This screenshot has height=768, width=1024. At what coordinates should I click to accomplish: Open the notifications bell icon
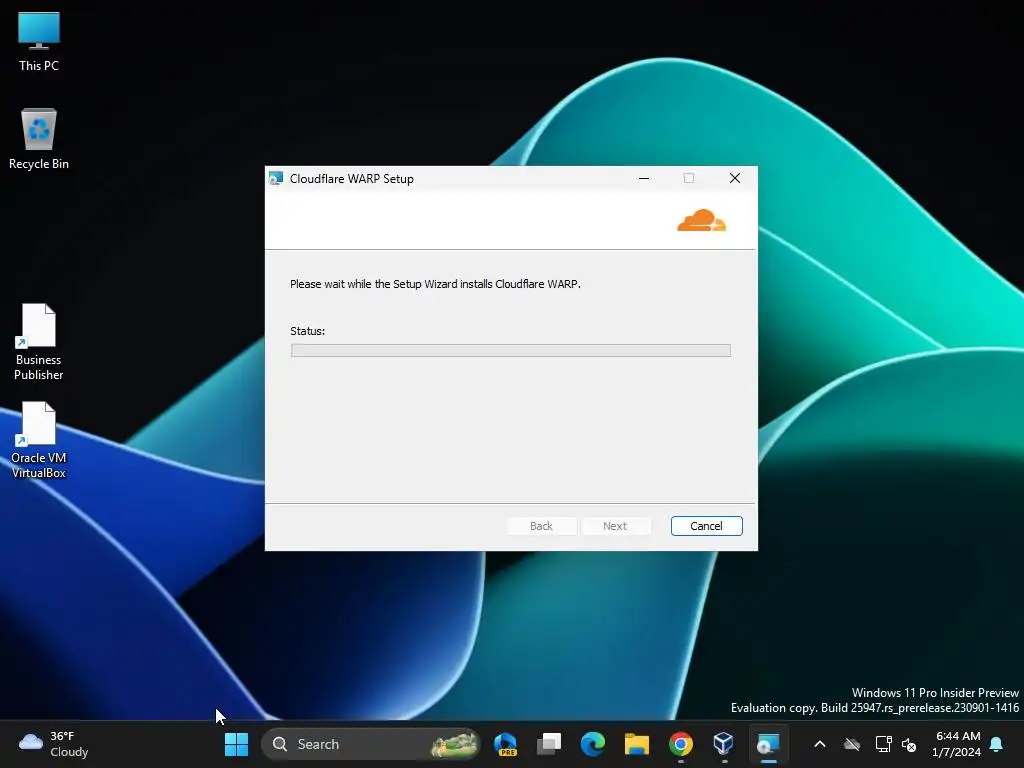point(997,744)
